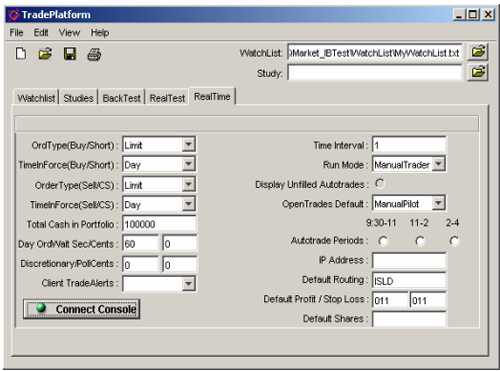Click the New document toolbar icon
The height and width of the screenshot is (371, 500).
21,54
